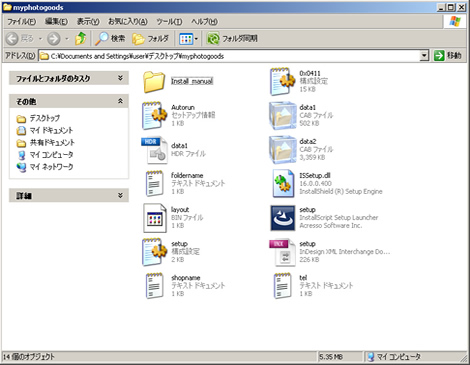Click the Install_manual folder name label
This screenshot has height=365, width=470.
[192, 81]
